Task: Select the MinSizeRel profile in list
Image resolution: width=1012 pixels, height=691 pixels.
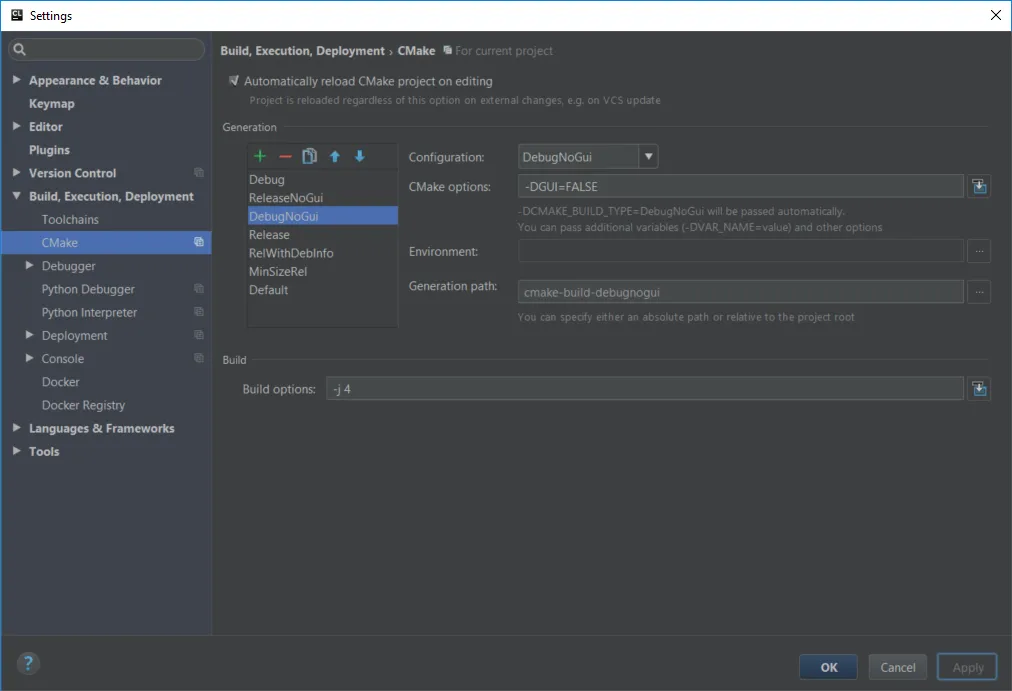Action: (322, 272)
